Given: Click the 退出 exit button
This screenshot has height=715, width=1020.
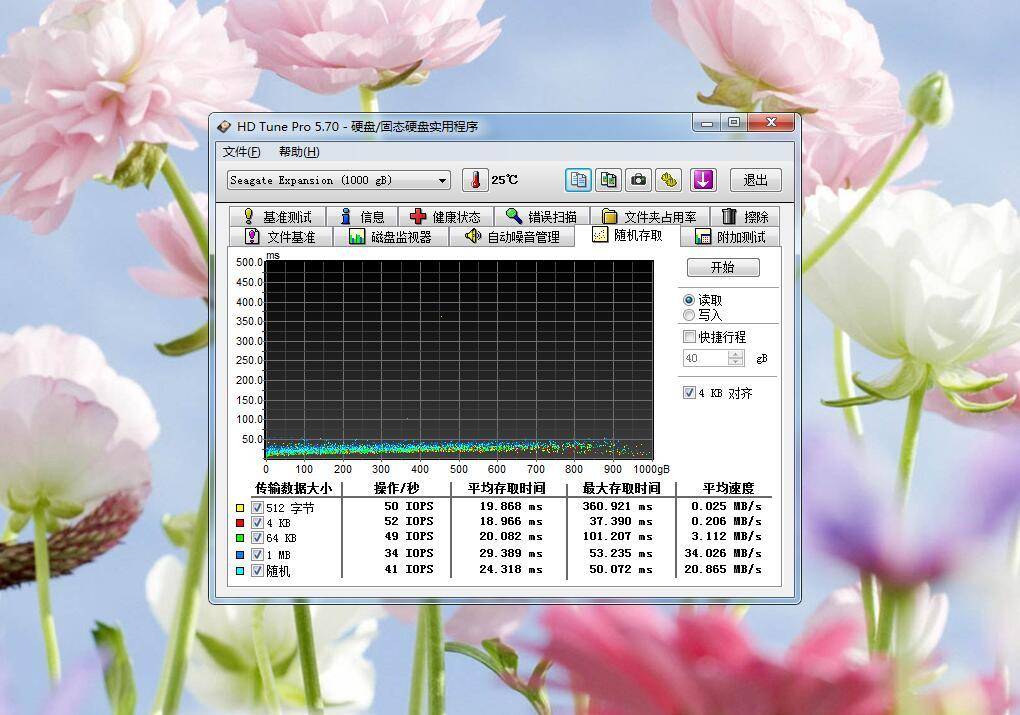Looking at the screenshot, I should 755,180.
